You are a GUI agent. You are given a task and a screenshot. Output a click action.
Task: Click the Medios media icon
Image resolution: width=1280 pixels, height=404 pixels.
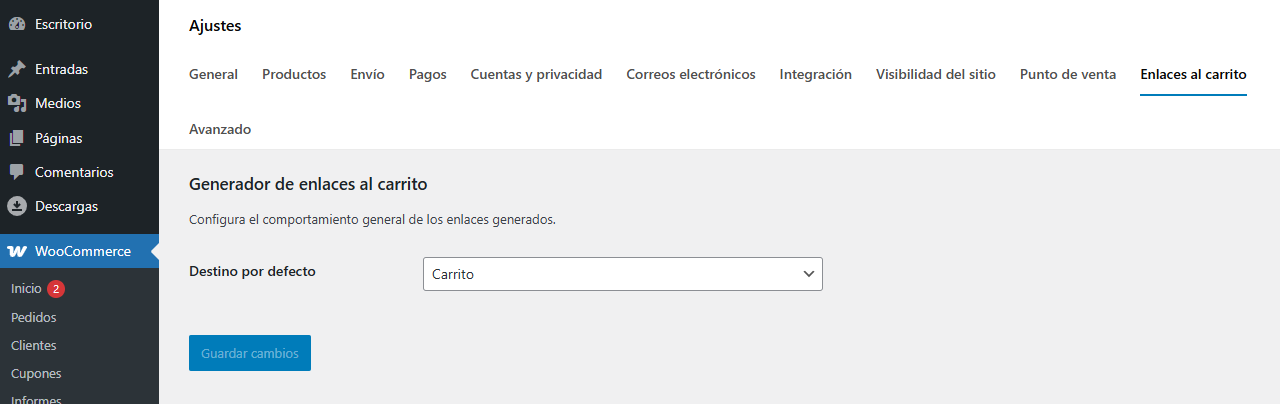[16, 103]
